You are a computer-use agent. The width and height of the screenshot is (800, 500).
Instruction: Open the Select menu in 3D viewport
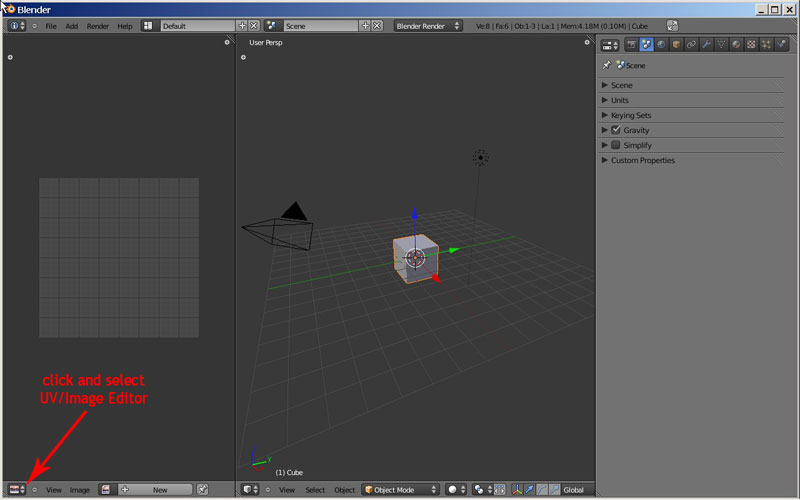coord(315,490)
